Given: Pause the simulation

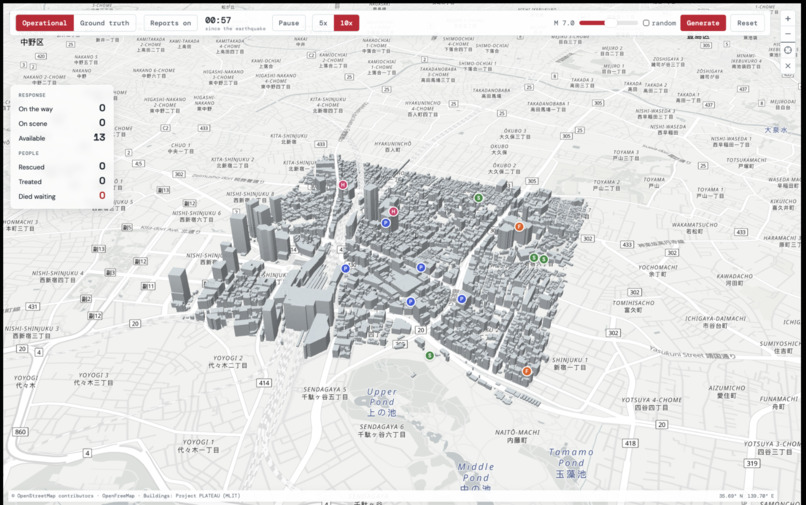Looking at the screenshot, I should 289,23.
